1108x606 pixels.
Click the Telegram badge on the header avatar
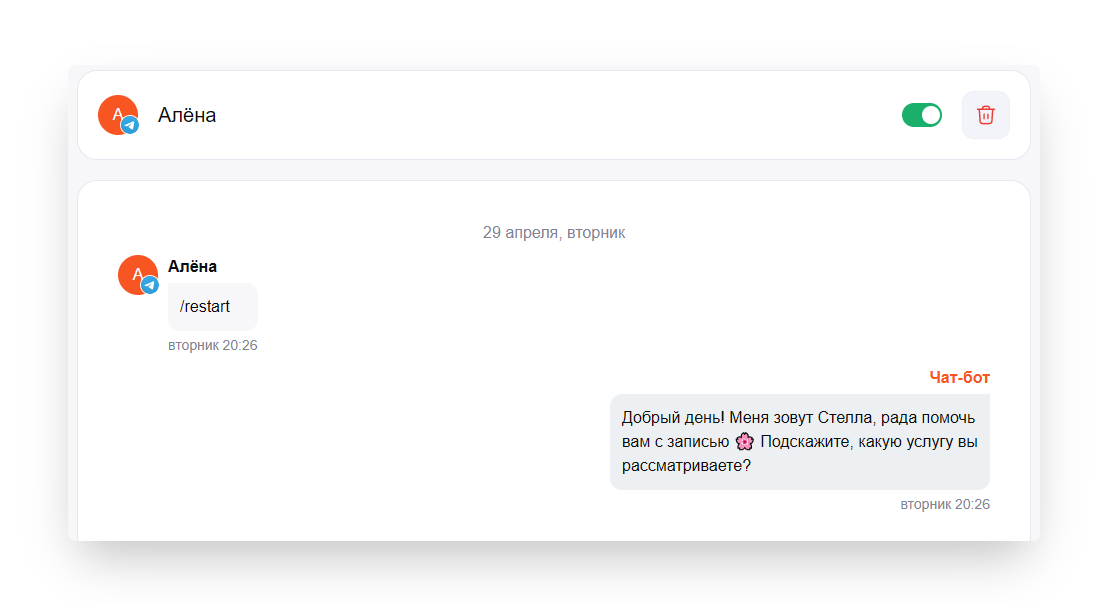(x=130, y=125)
